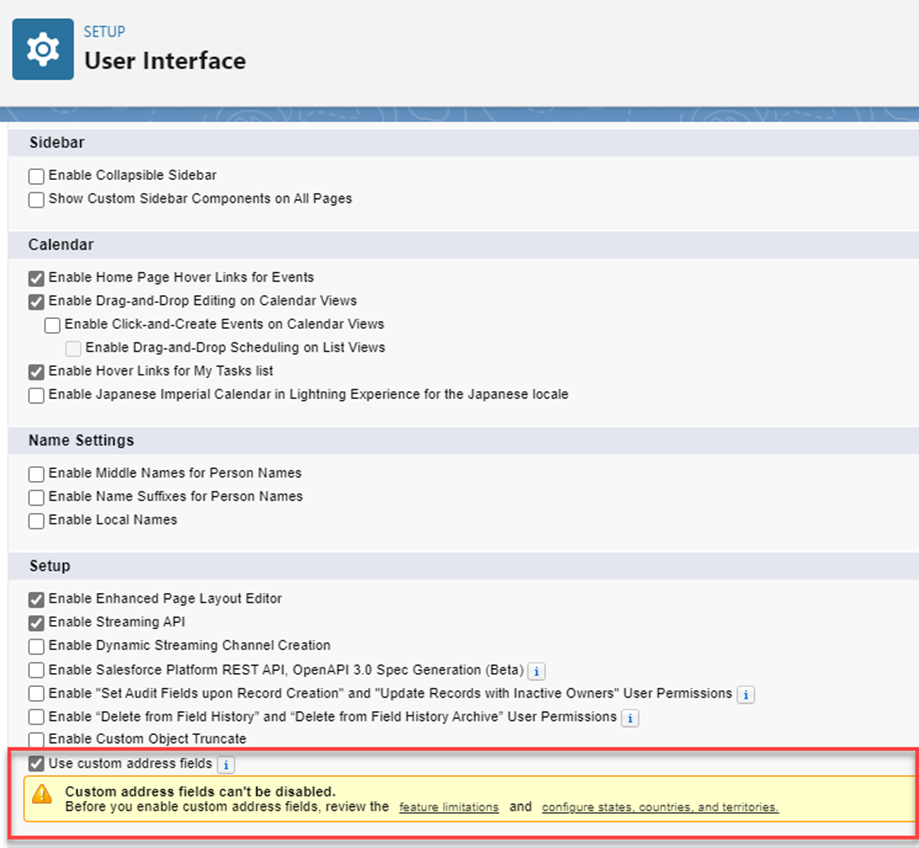This screenshot has height=848, width=919.
Task: Click the yellow warning triangle icon
Action: click(x=41, y=795)
